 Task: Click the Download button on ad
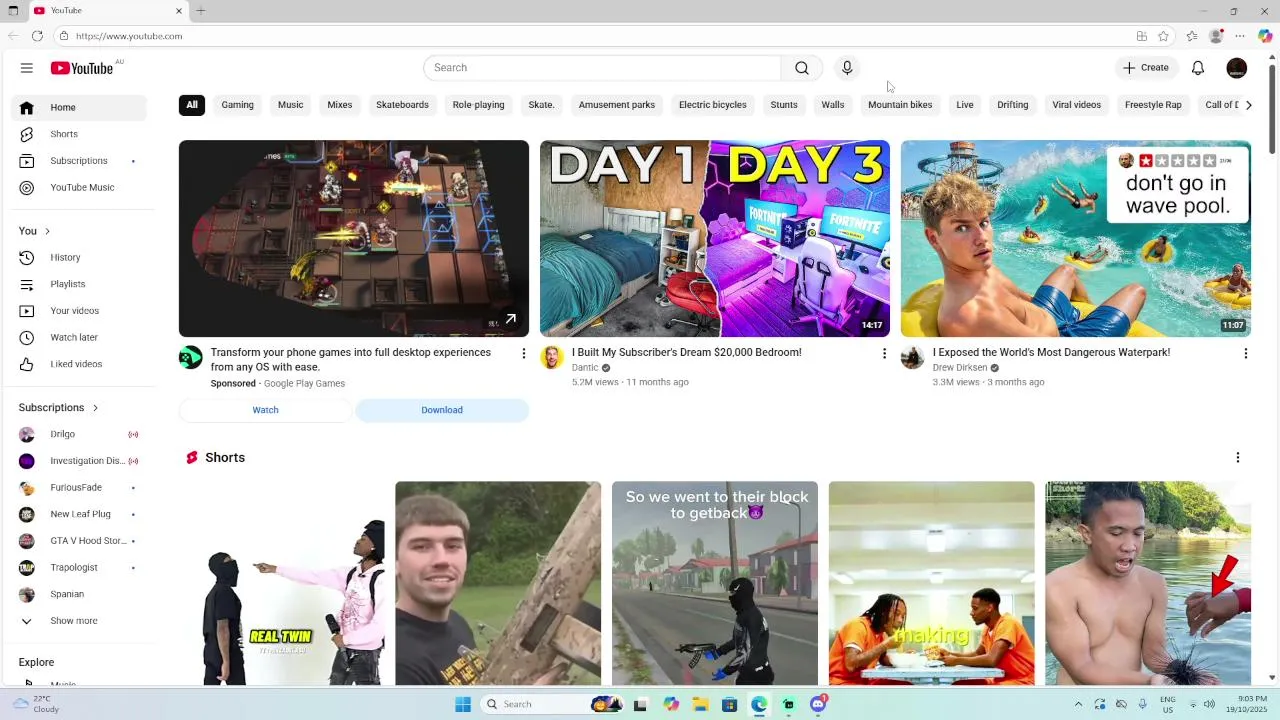pyautogui.click(x=442, y=410)
